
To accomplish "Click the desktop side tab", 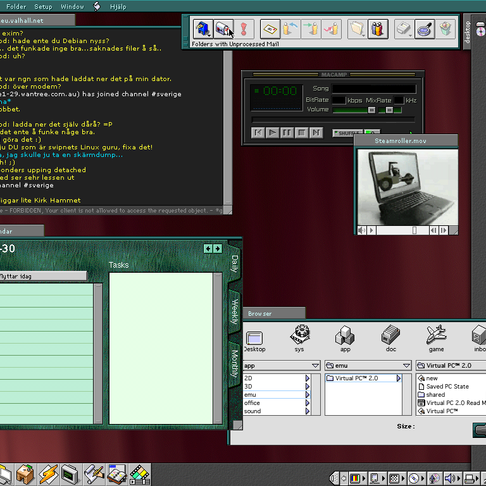I will [x=467, y=32].
